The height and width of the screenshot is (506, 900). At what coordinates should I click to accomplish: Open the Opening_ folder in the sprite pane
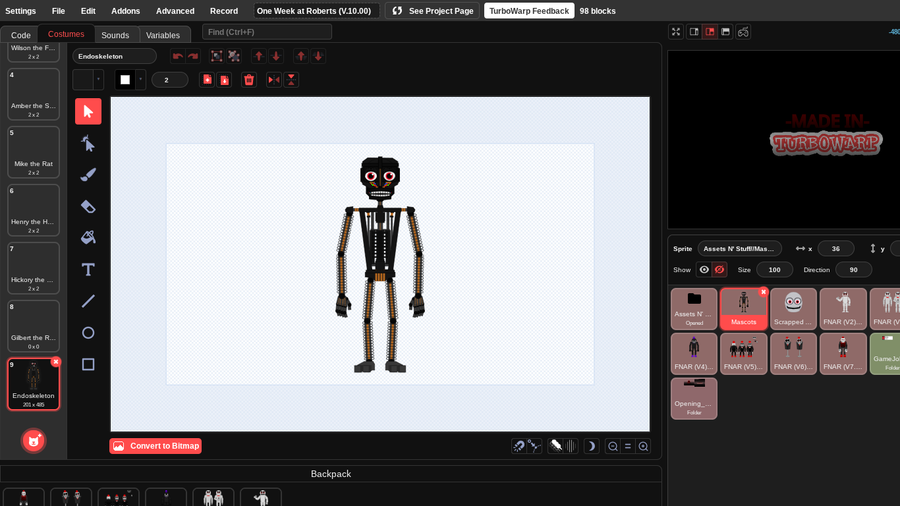[x=694, y=398]
